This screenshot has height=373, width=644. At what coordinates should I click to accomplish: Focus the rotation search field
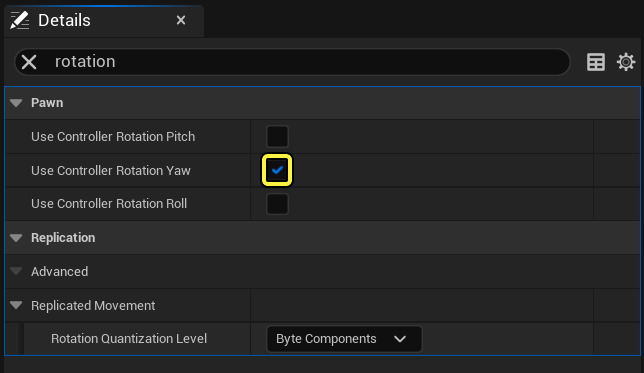pos(292,62)
